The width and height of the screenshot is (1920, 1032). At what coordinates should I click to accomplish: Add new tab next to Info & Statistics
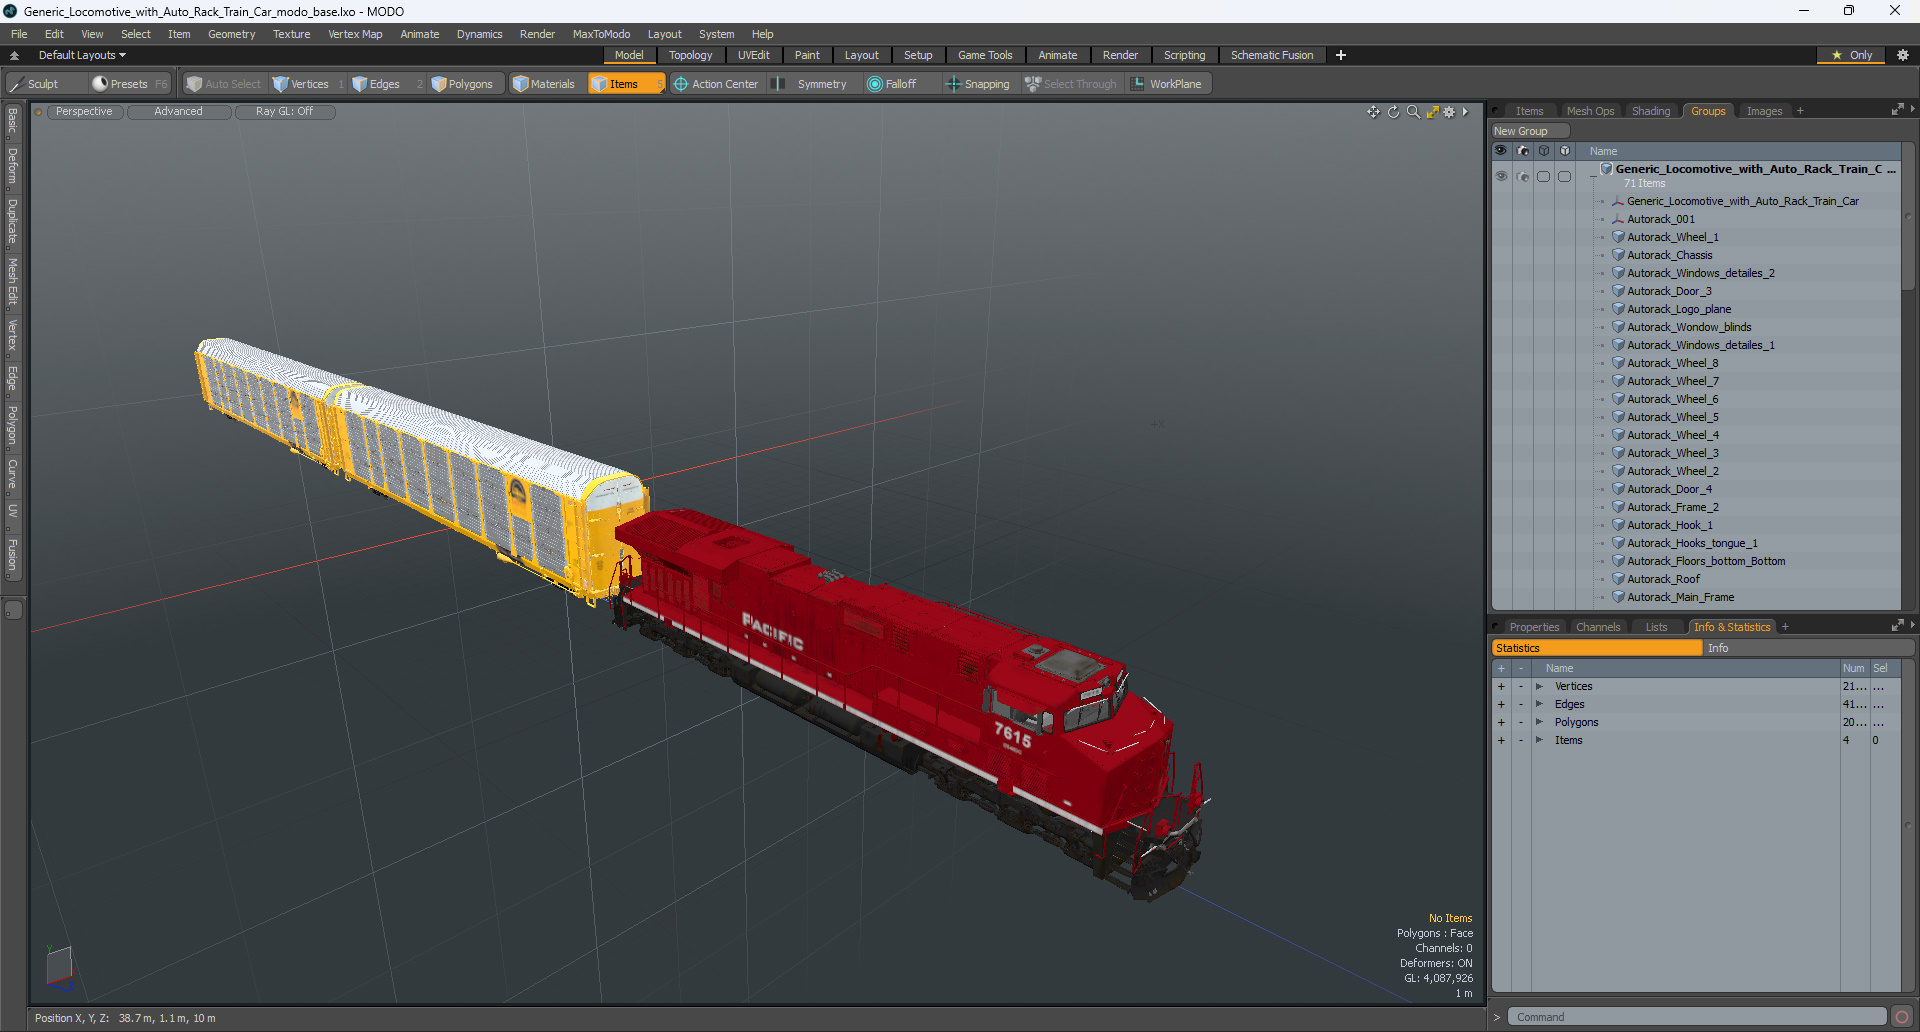coord(1785,627)
